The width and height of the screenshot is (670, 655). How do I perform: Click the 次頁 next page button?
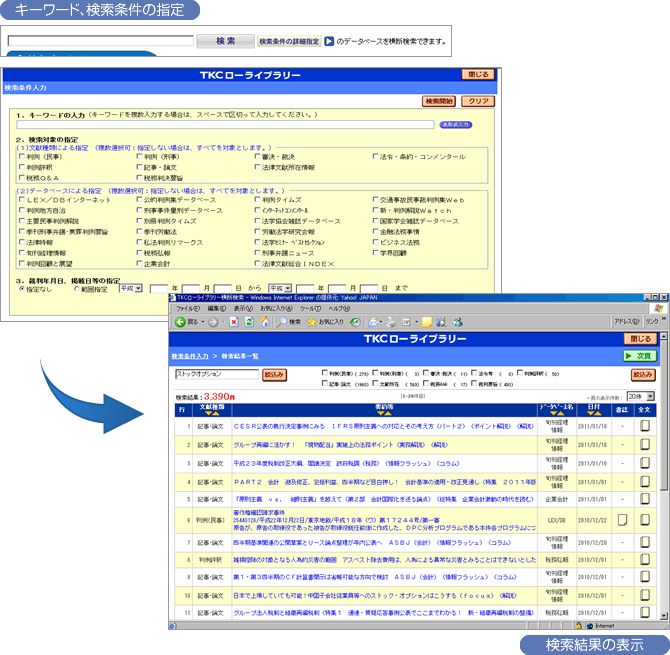(639, 356)
